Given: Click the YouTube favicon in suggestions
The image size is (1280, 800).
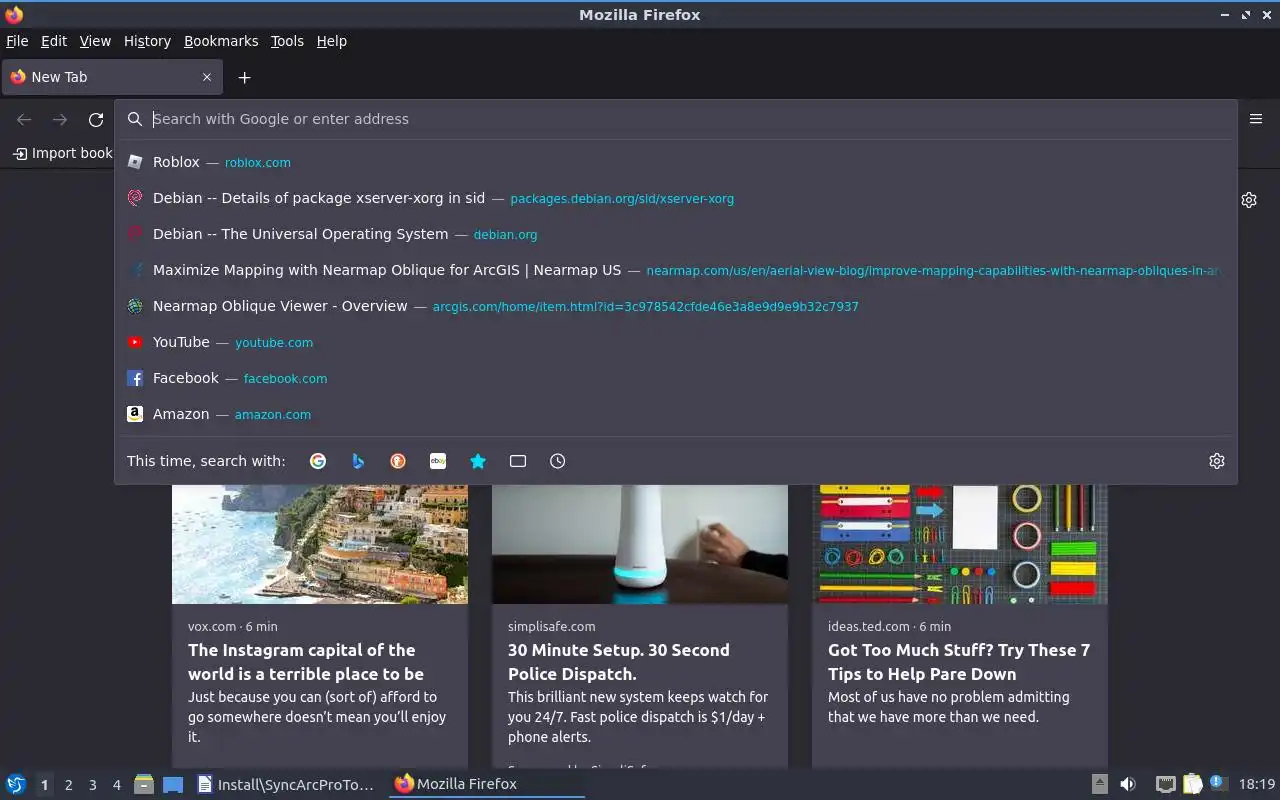Looking at the screenshot, I should 135,342.
